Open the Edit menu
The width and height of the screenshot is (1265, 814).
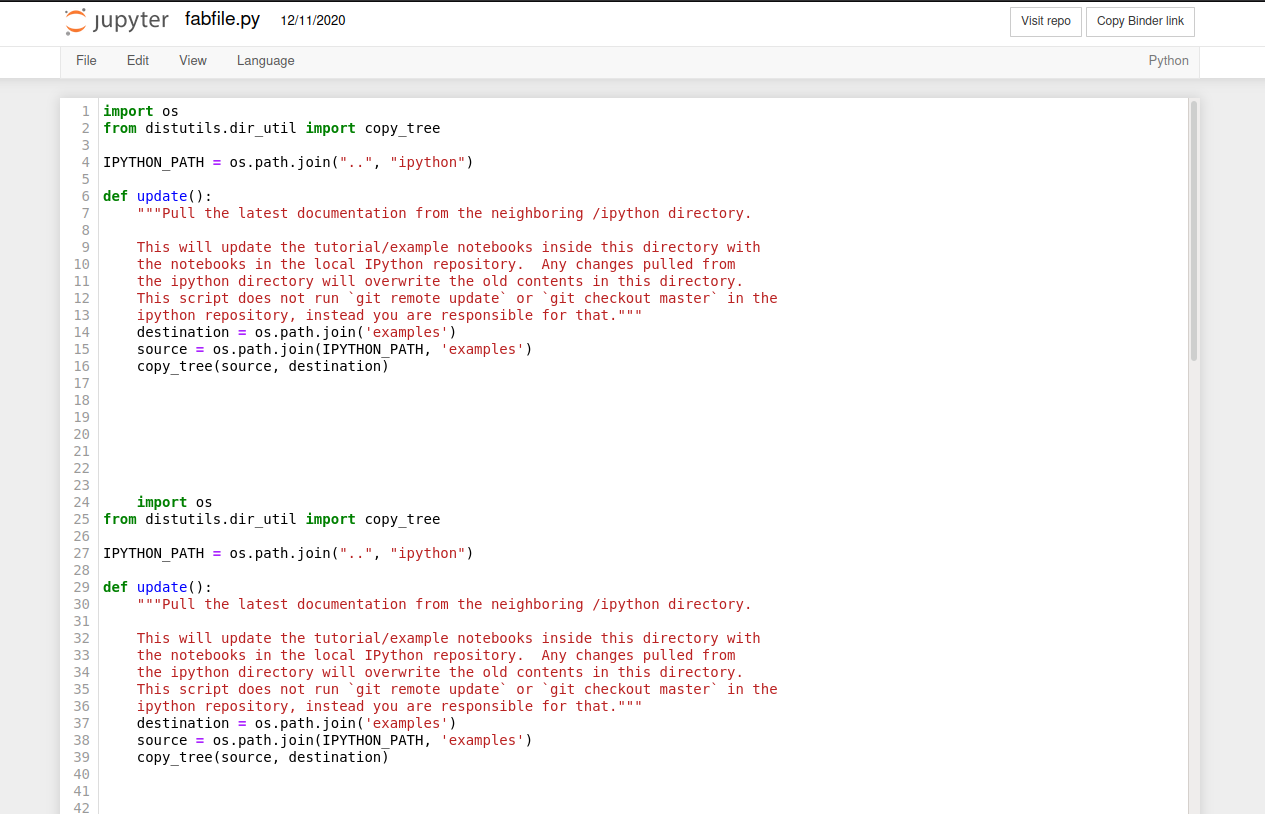click(137, 60)
